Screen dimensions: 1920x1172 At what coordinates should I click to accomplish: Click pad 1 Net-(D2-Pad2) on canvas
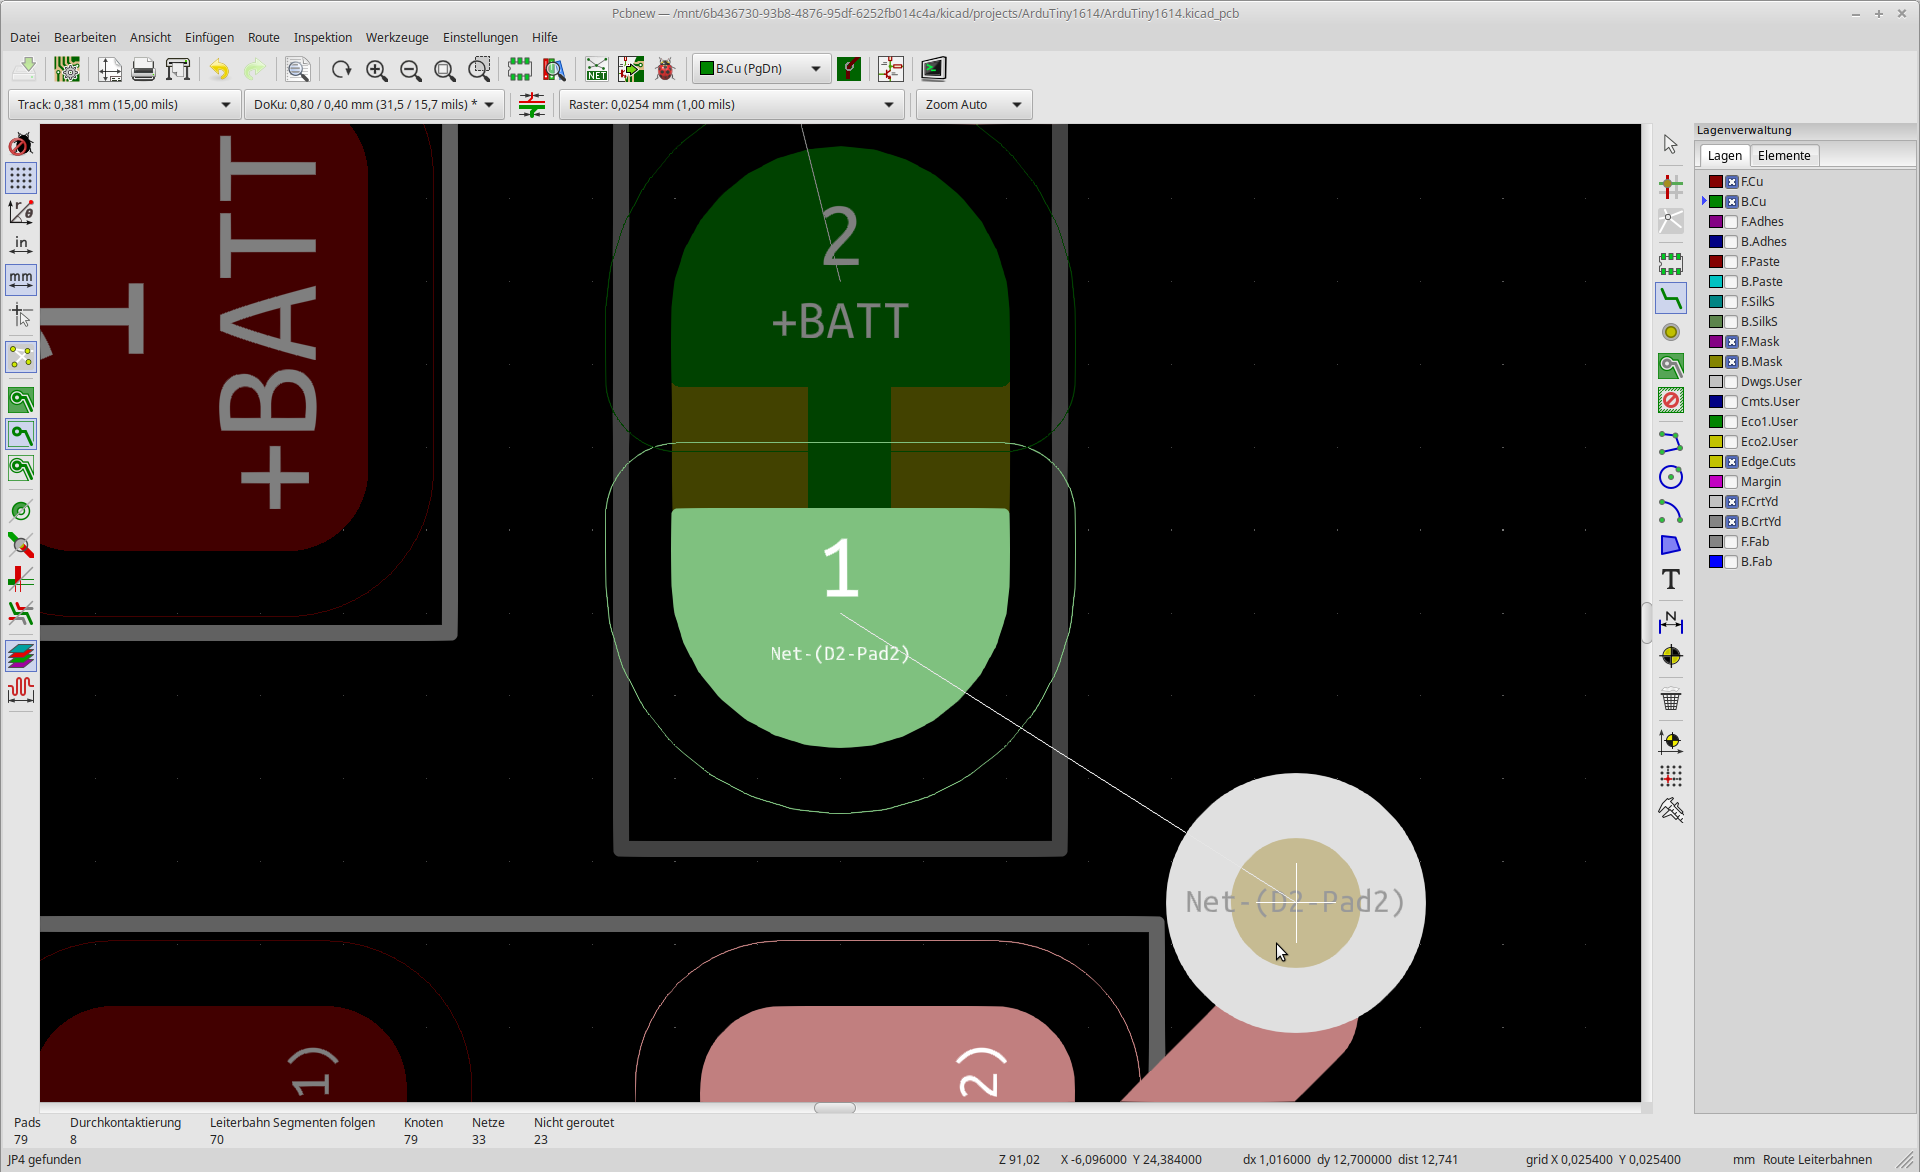[x=840, y=627]
